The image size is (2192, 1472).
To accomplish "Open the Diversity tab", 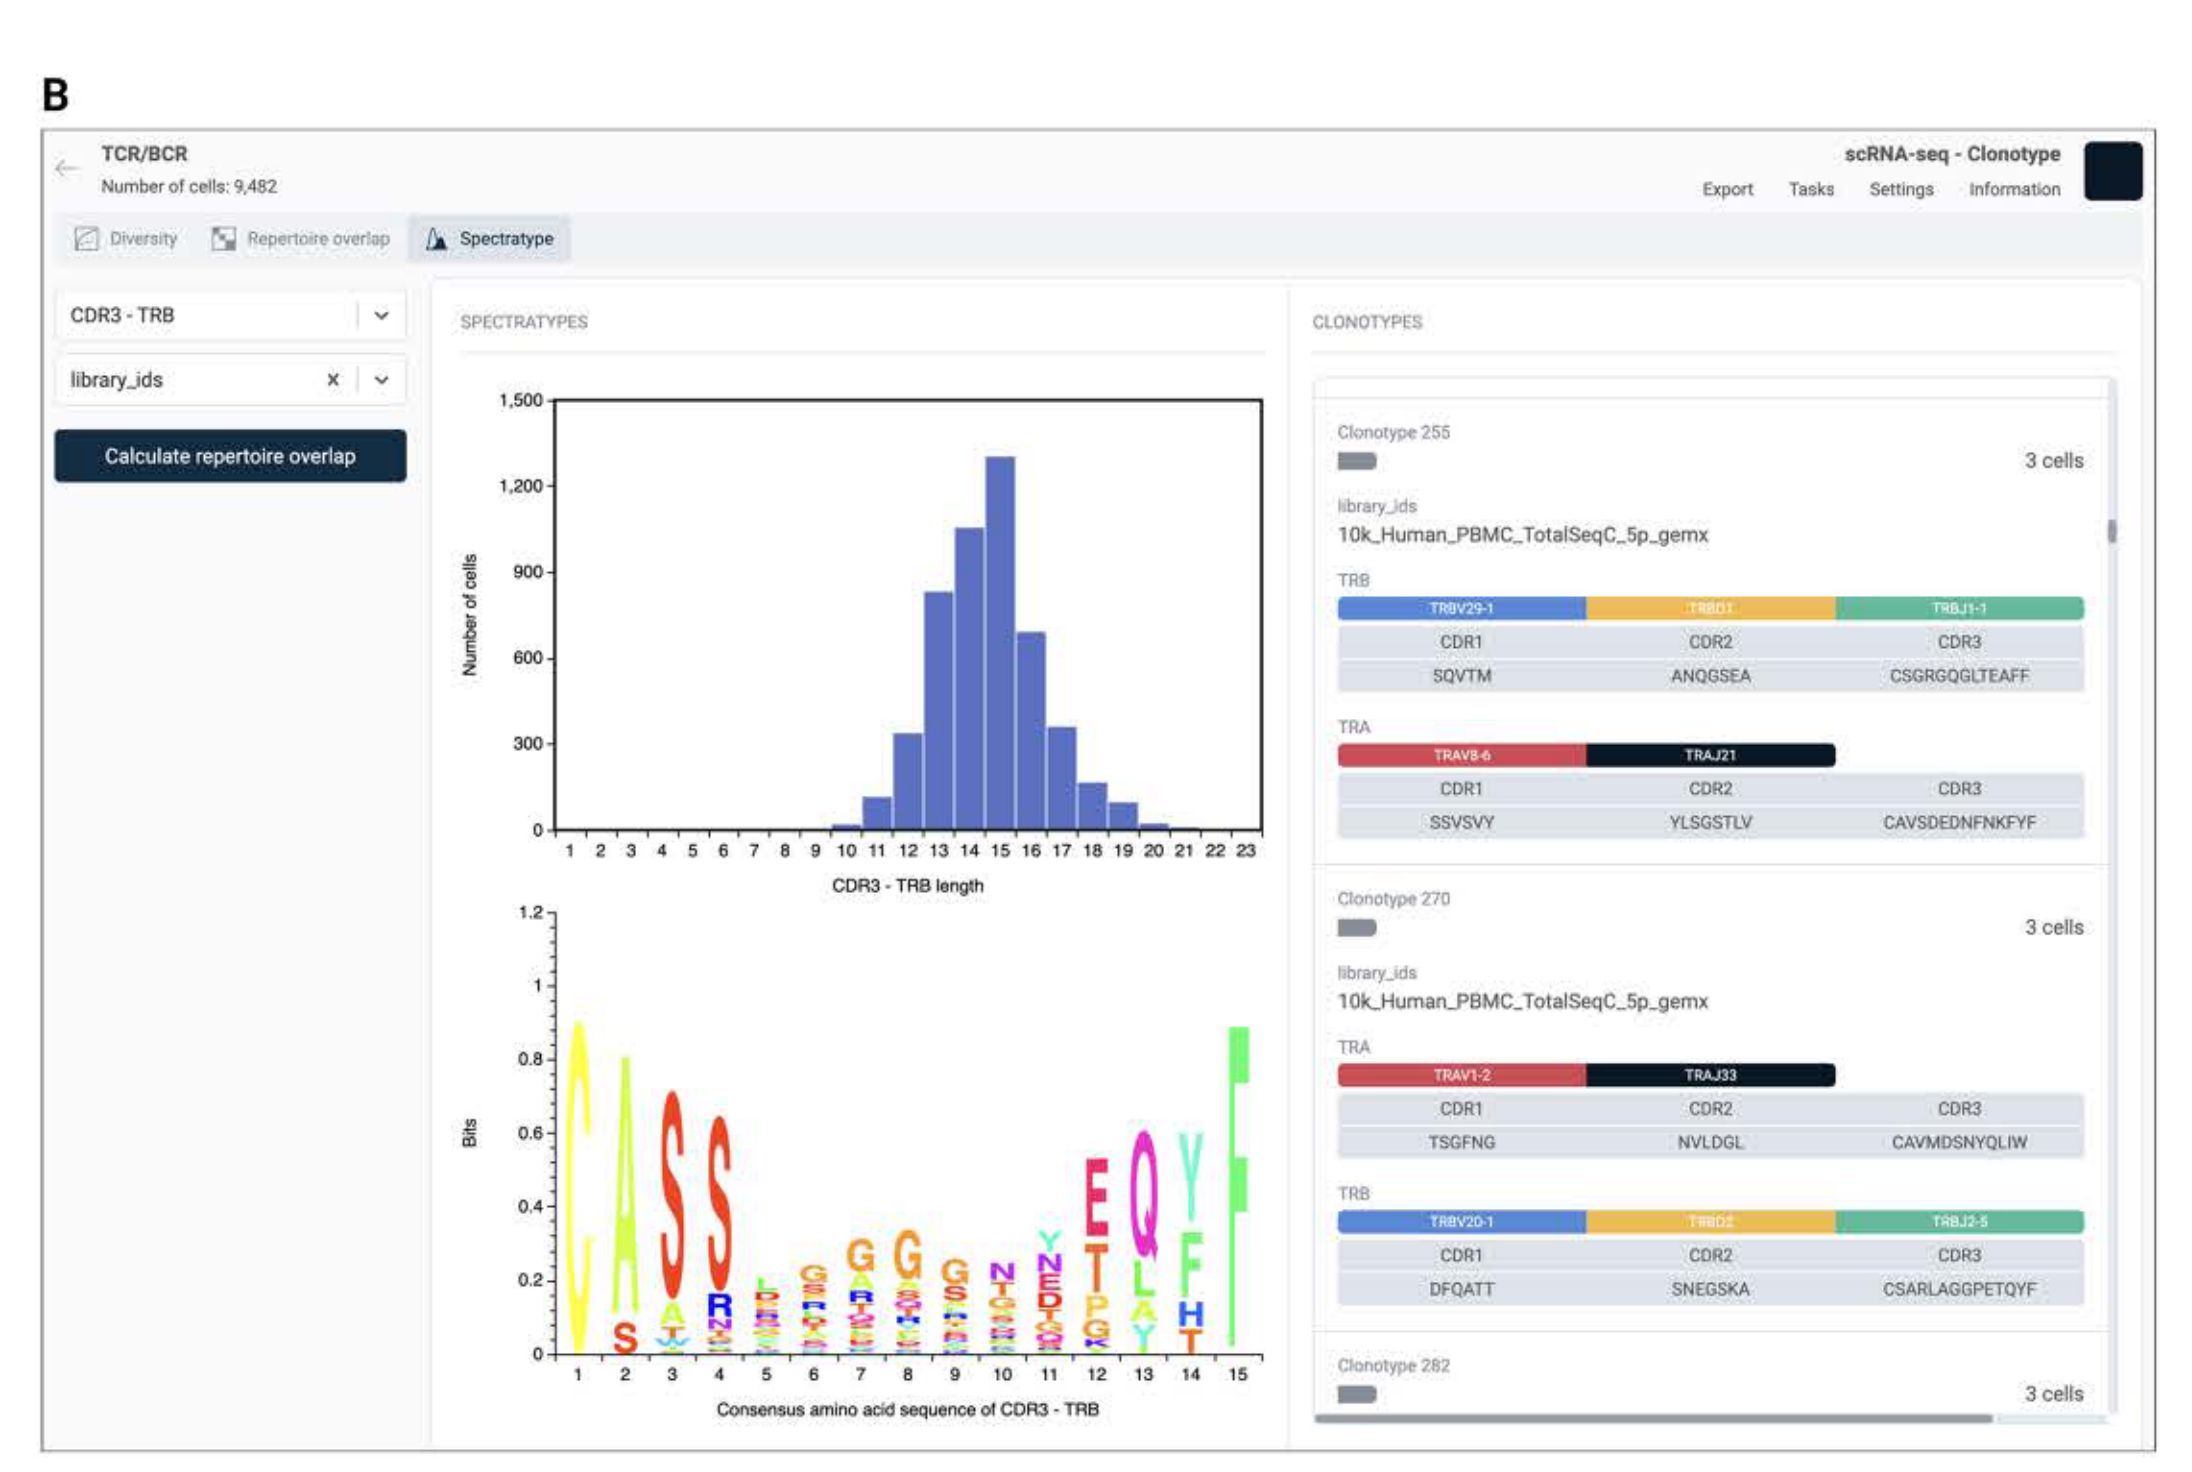I will [x=143, y=238].
